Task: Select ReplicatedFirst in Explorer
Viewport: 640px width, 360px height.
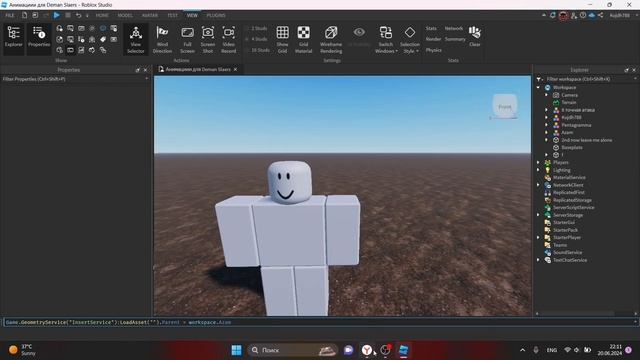Action: pos(569,192)
